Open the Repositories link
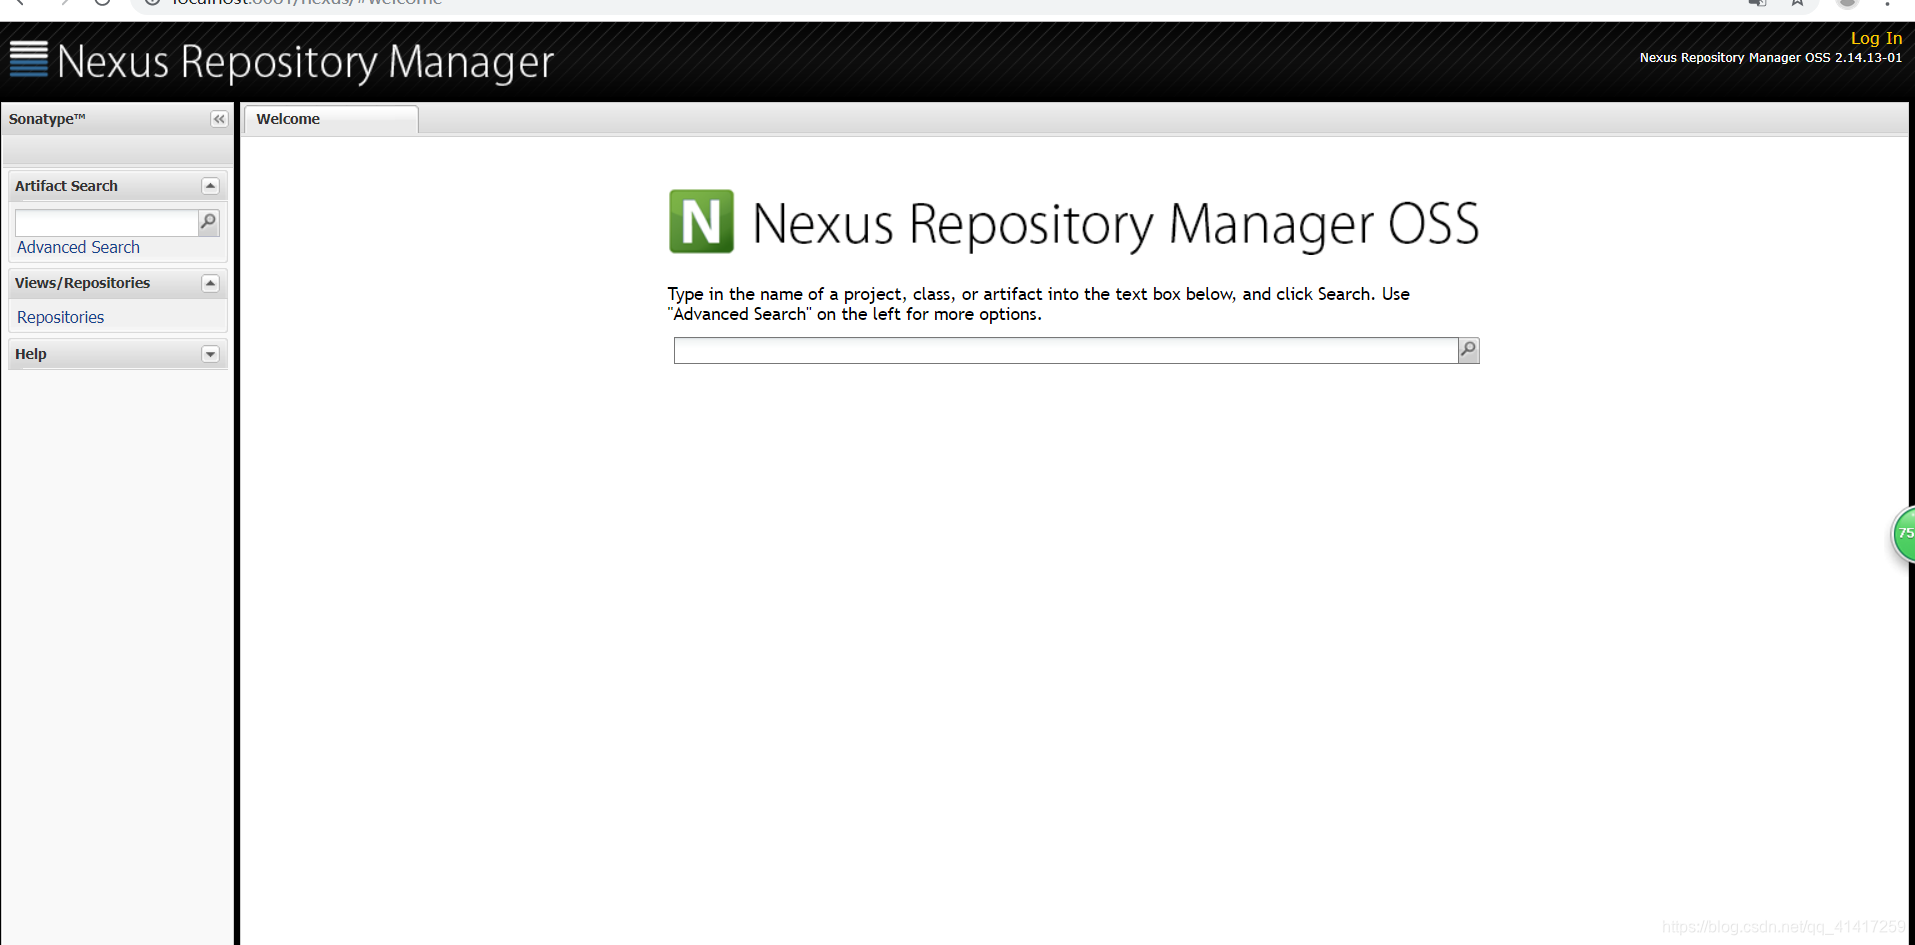 [x=60, y=317]
